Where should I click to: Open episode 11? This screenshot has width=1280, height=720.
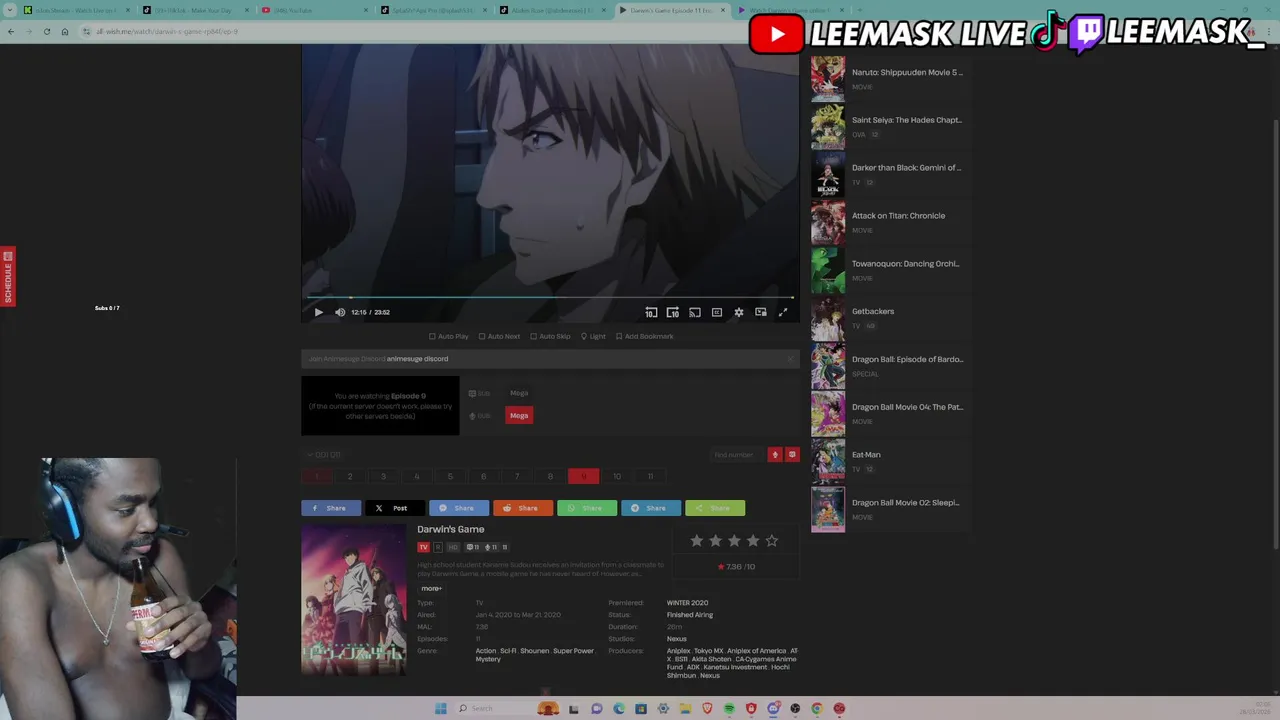tap(650, 476)
